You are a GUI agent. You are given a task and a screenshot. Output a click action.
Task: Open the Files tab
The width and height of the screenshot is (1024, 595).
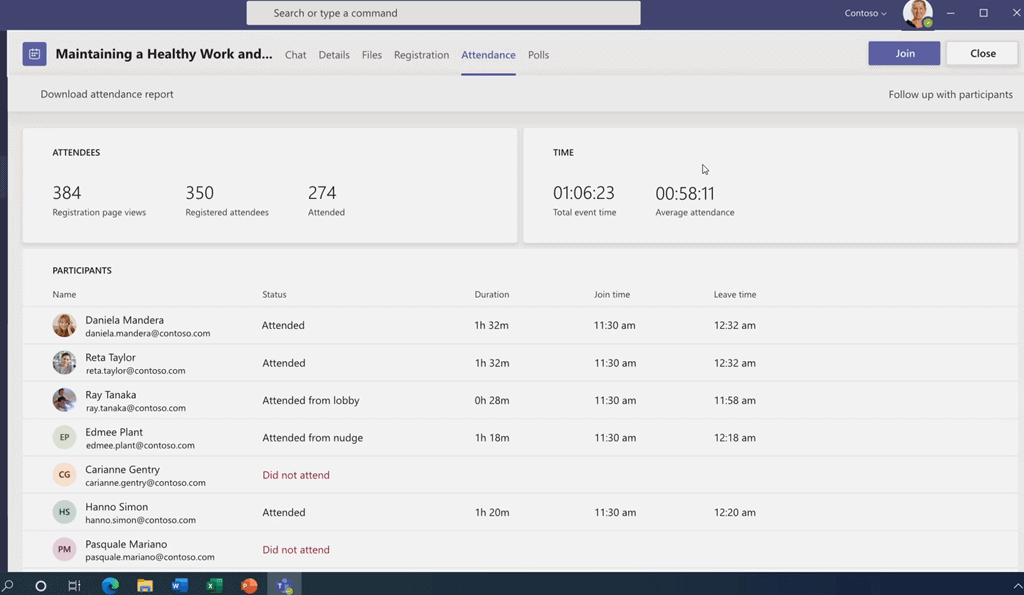pos(372,55)
